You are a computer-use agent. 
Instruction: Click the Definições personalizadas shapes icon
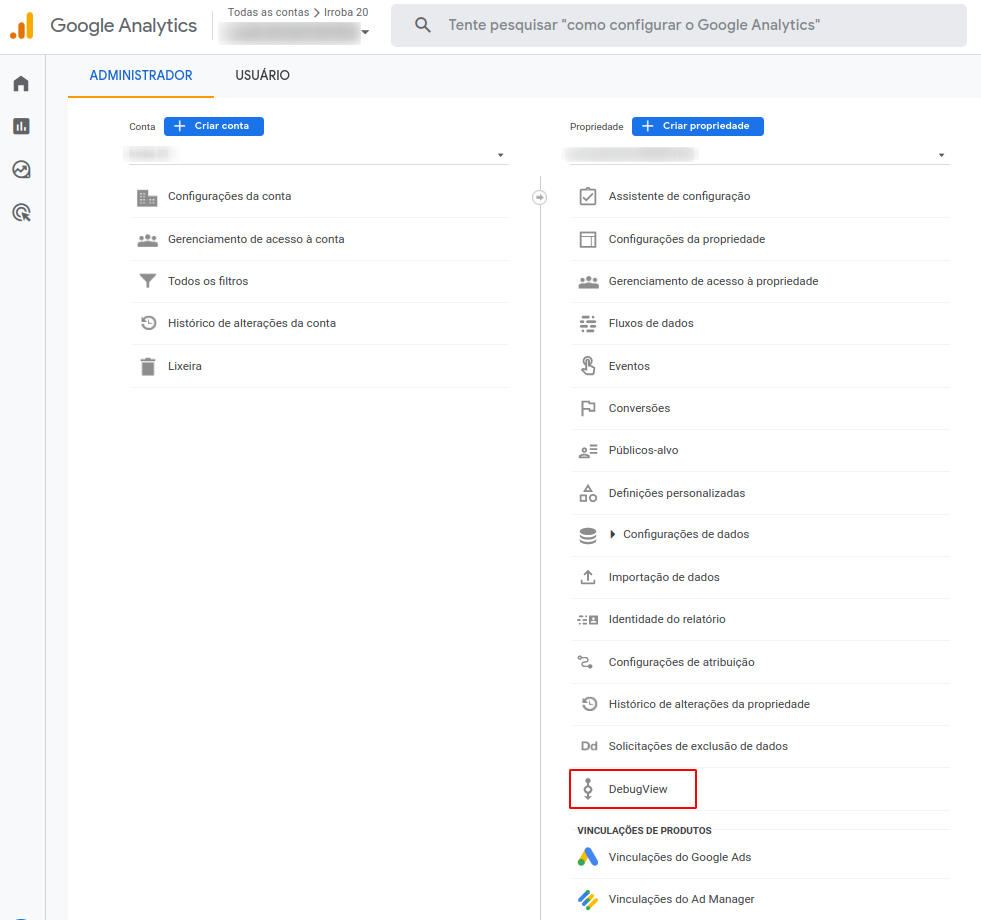[588, 493]
